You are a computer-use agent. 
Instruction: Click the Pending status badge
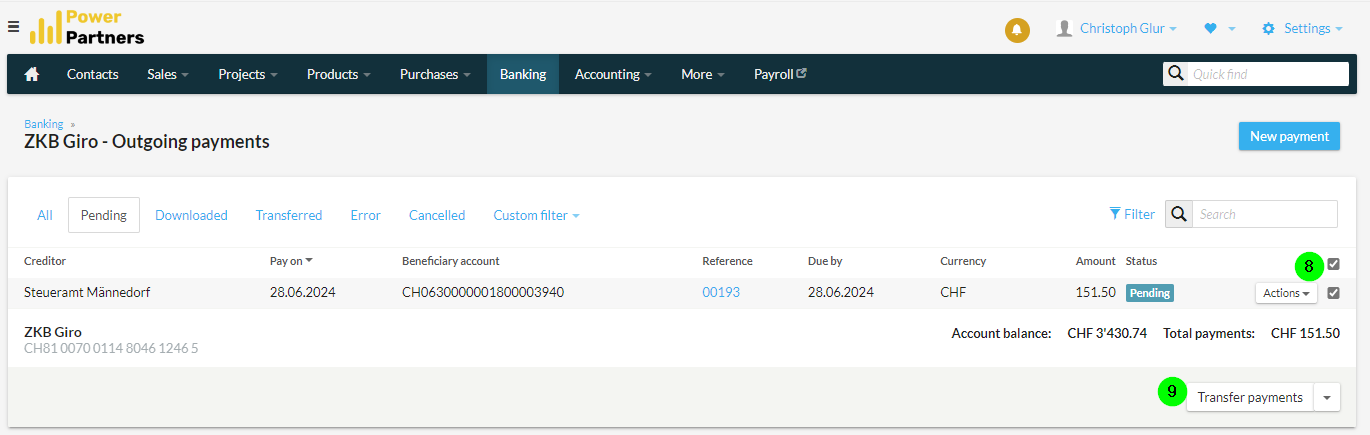[x=1150, y=293]
